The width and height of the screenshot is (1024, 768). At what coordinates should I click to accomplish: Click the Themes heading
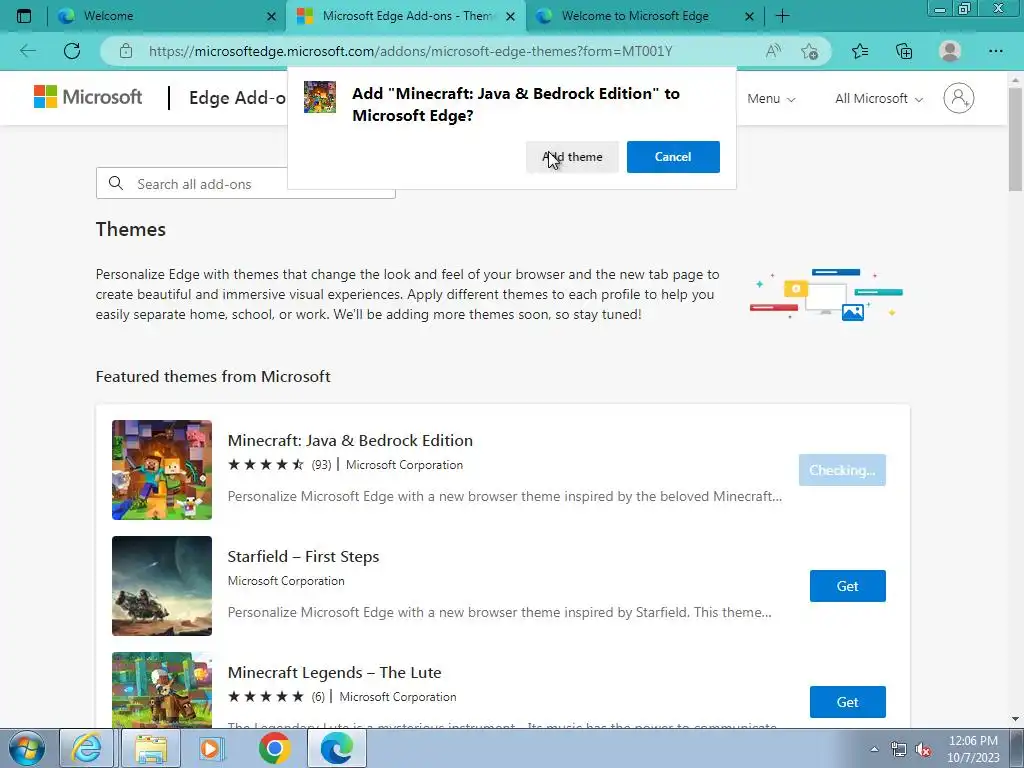131,229
